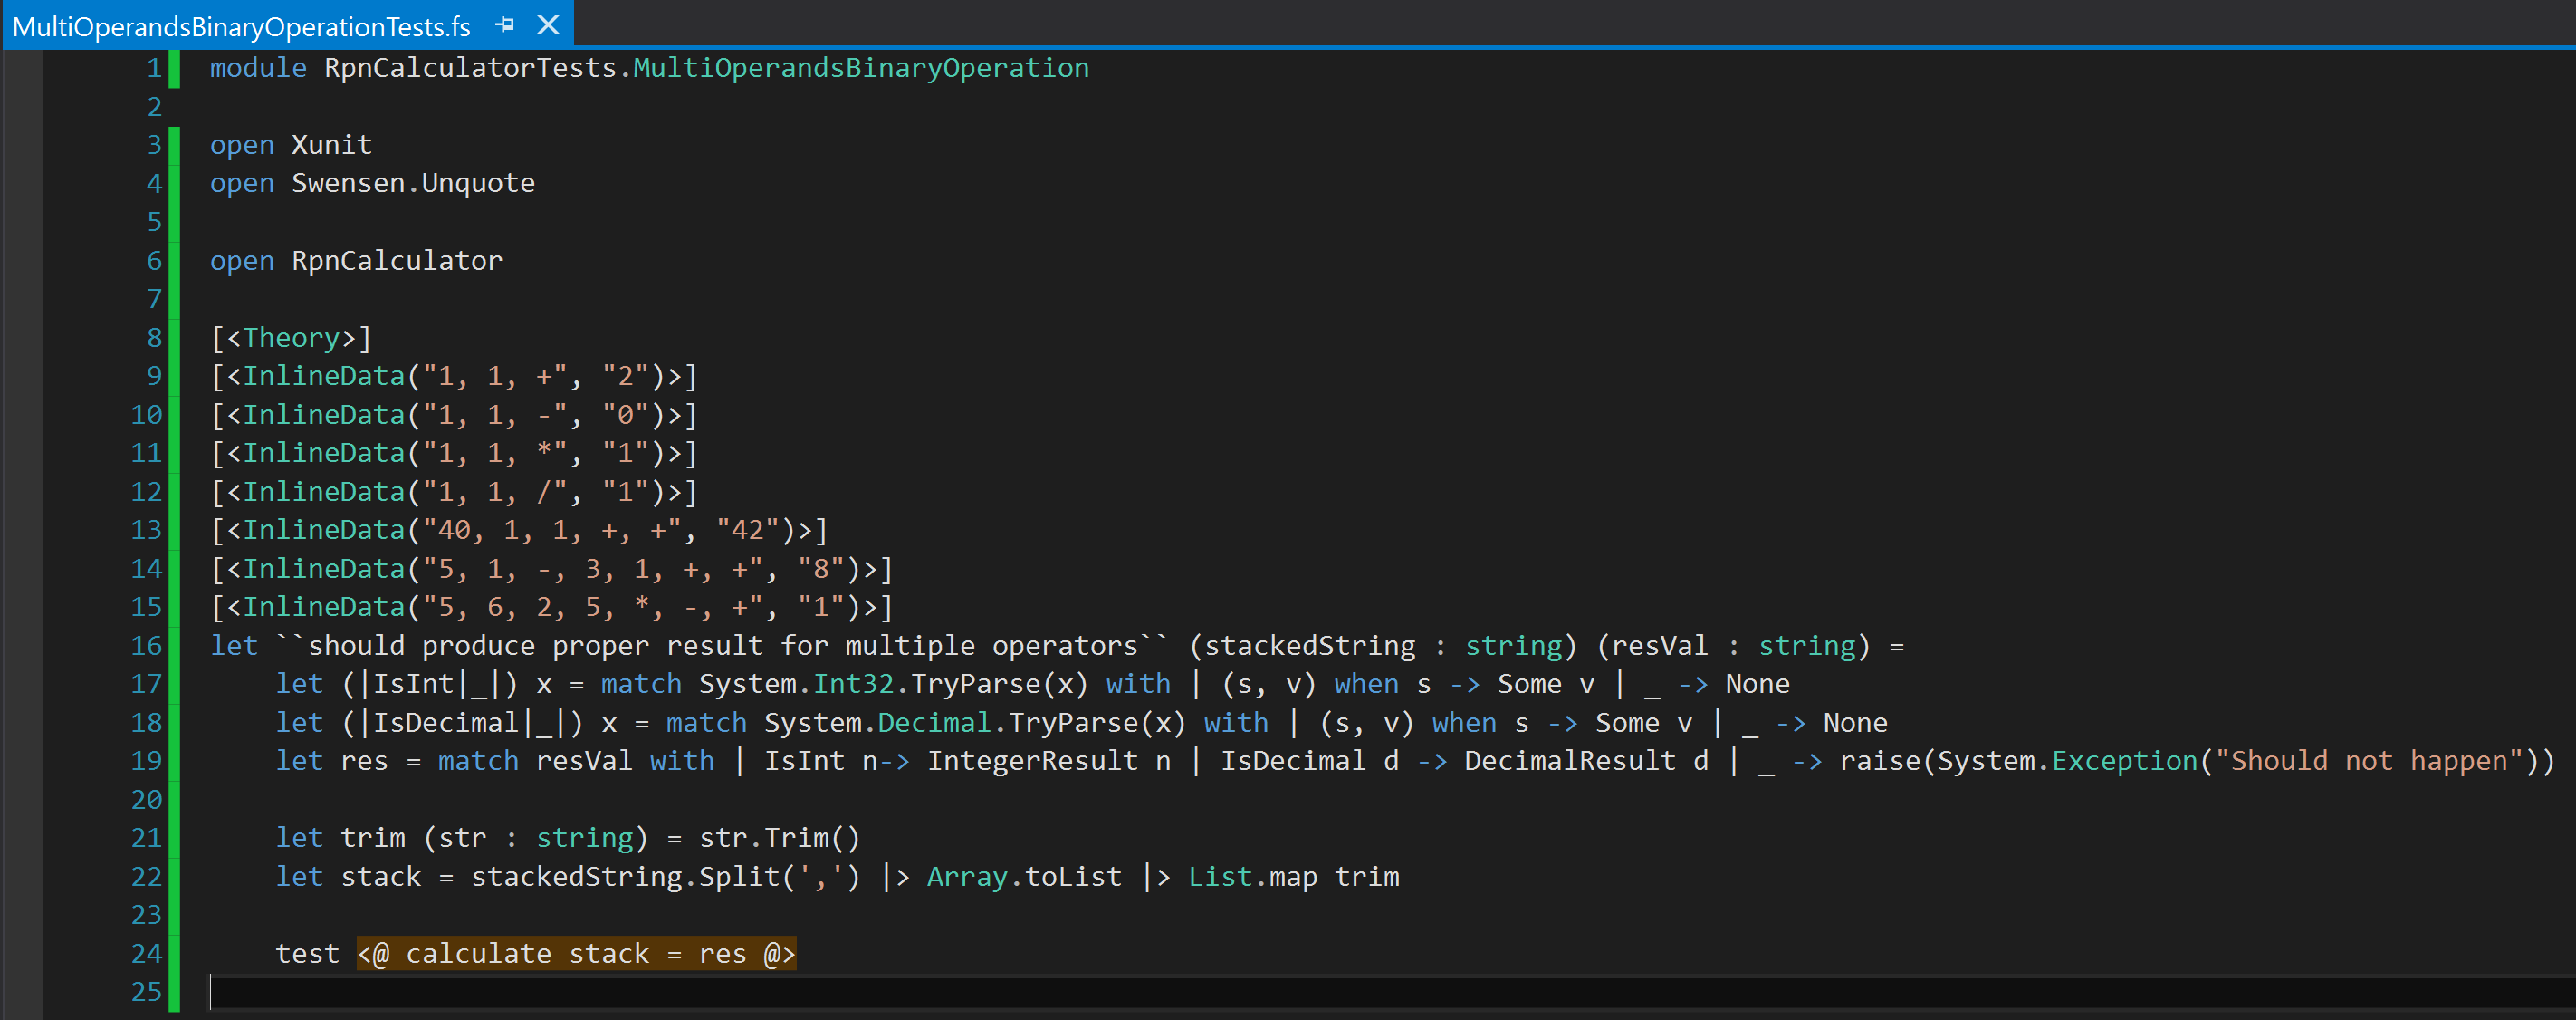The image size is (2576, 1020).
Task: Select the MultiOperandsBinaryOperationTests.fs tab
Action: coord(241,26)
